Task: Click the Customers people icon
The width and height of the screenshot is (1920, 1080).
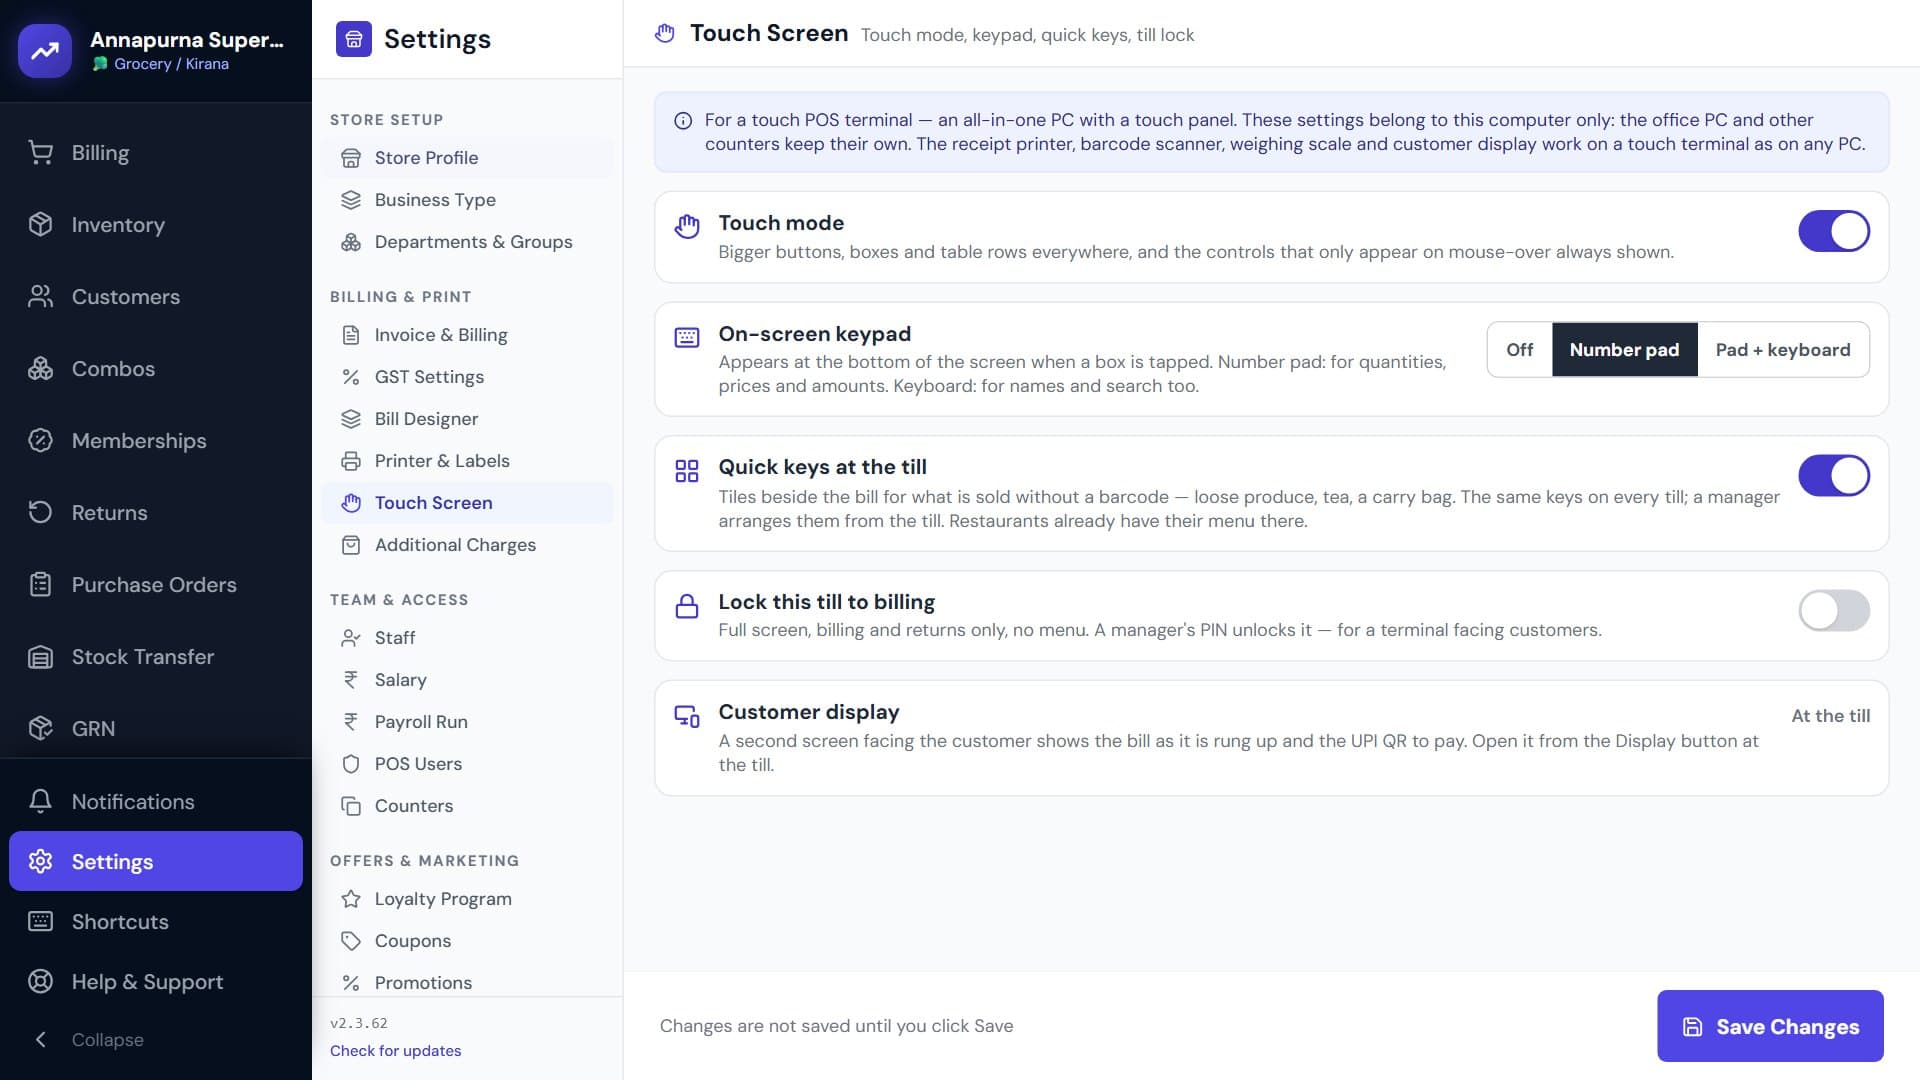Action: click(x=40, y=297)
